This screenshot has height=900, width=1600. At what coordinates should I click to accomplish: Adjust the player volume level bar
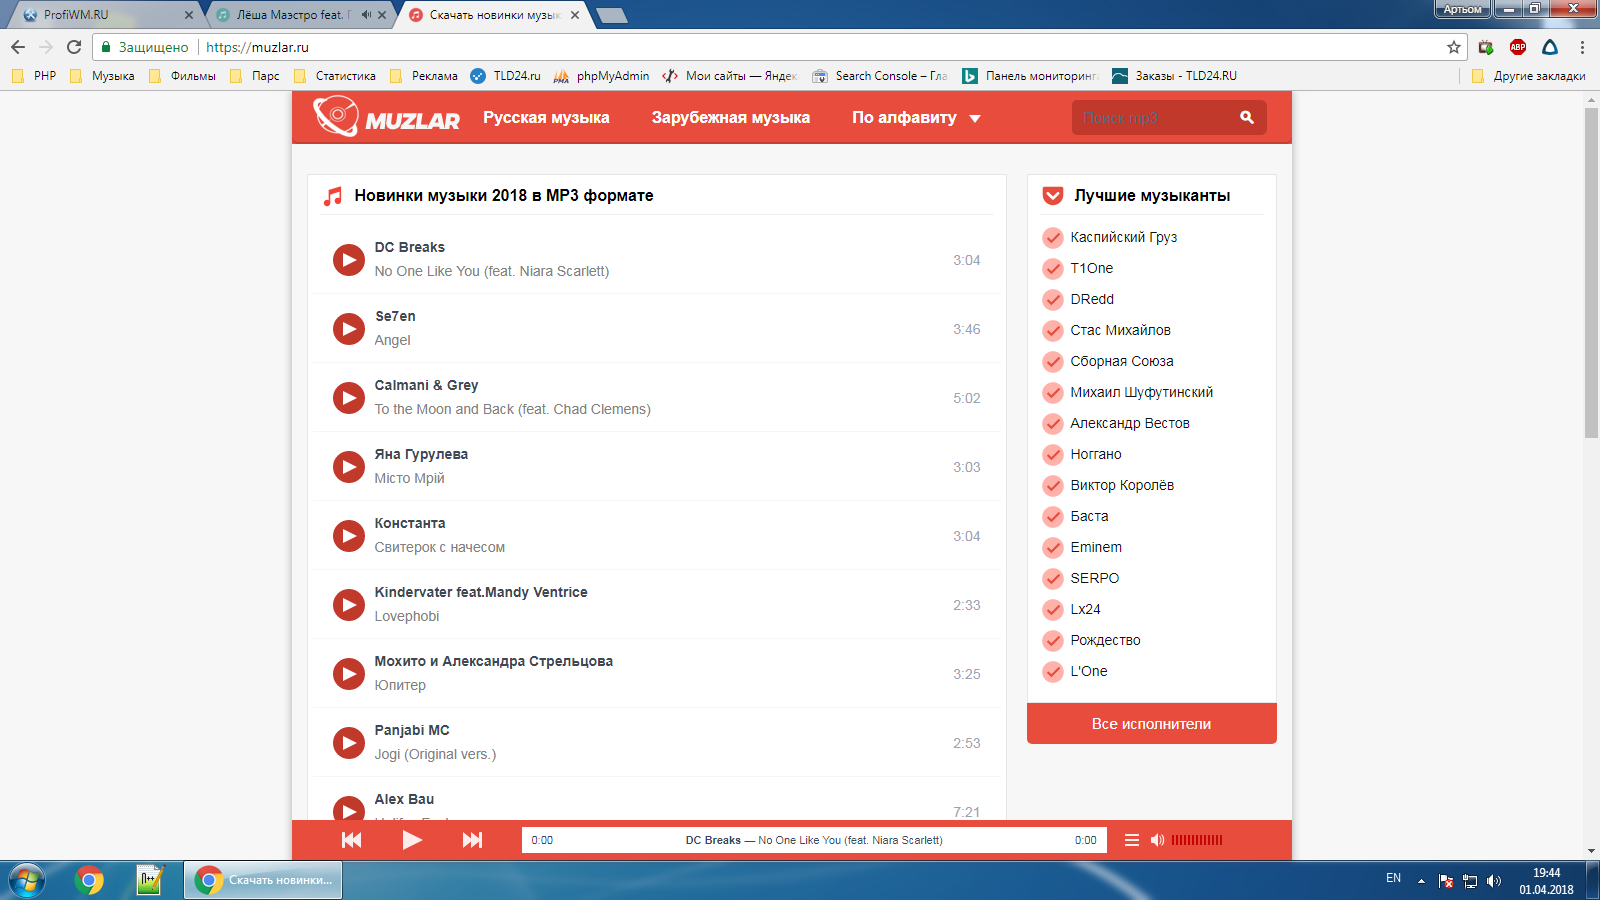click(x=1197, y=840)
